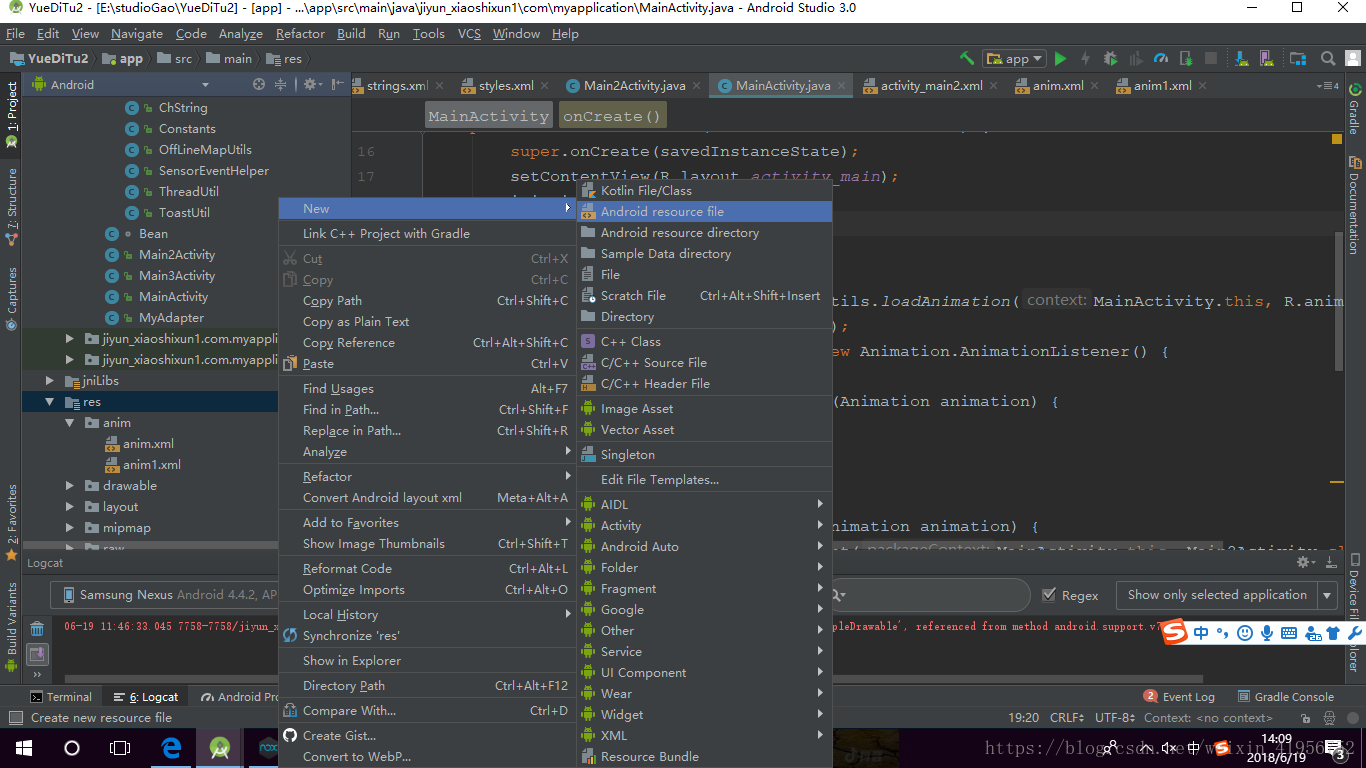The width and height of the screenshot is (1366, 768).
Task: Open the app run configuration dropdown
Action: (1014, 59)
